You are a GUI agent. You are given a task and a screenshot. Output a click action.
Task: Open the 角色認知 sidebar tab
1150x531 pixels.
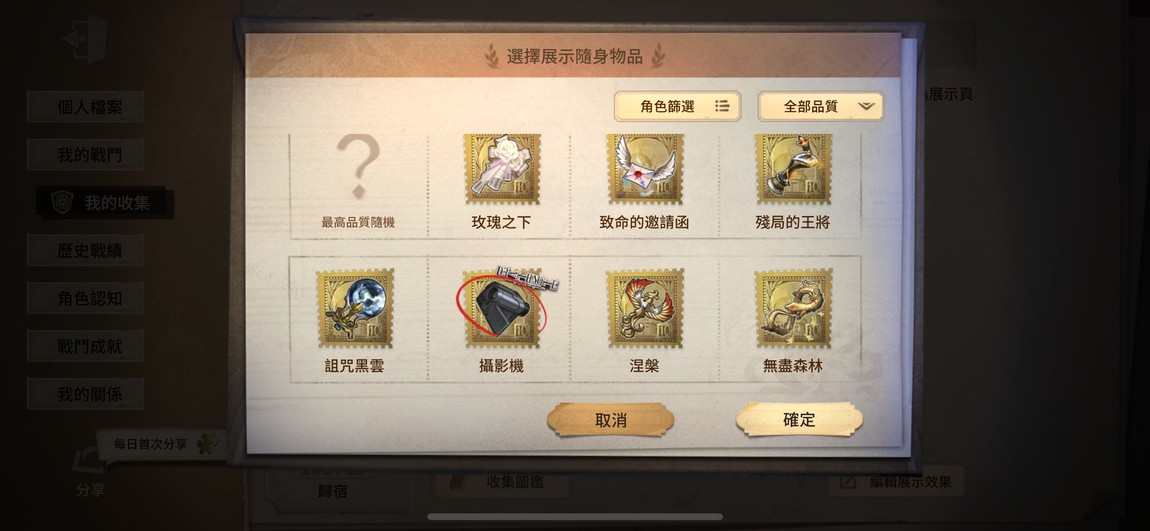pos(85,299)
